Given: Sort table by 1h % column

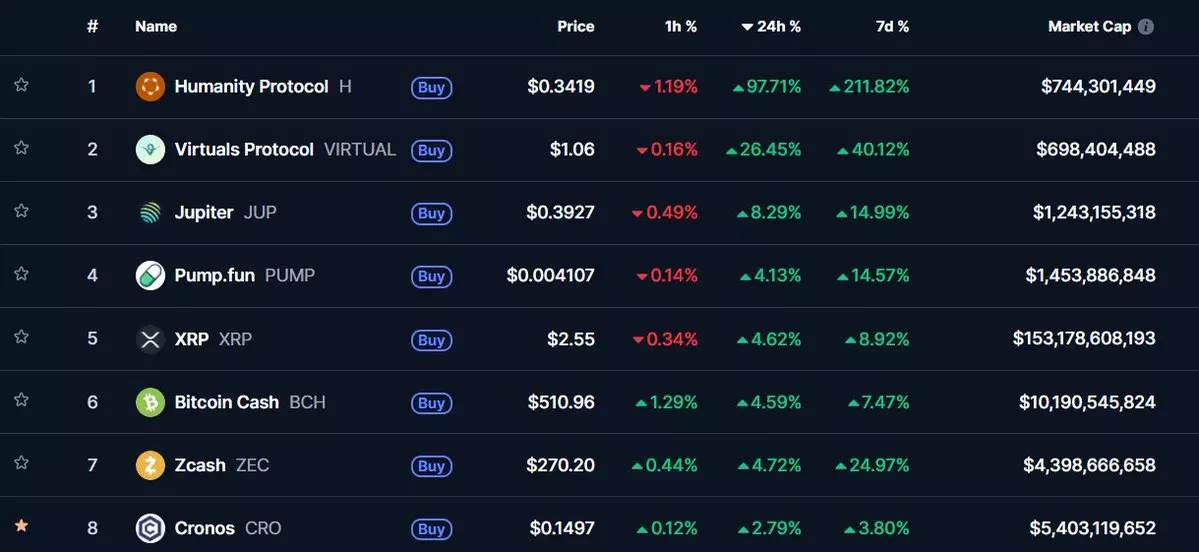Looking at the screenshot, I should coord(680,27).
